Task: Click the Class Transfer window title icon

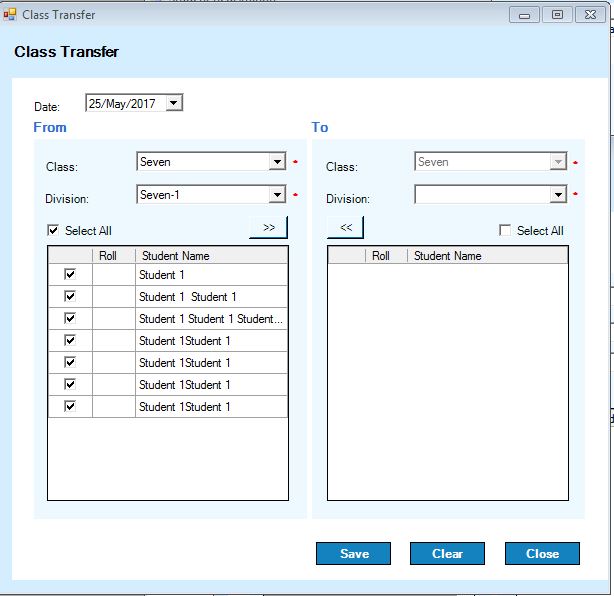Action: pyautogui.click(x=10, y=15)
